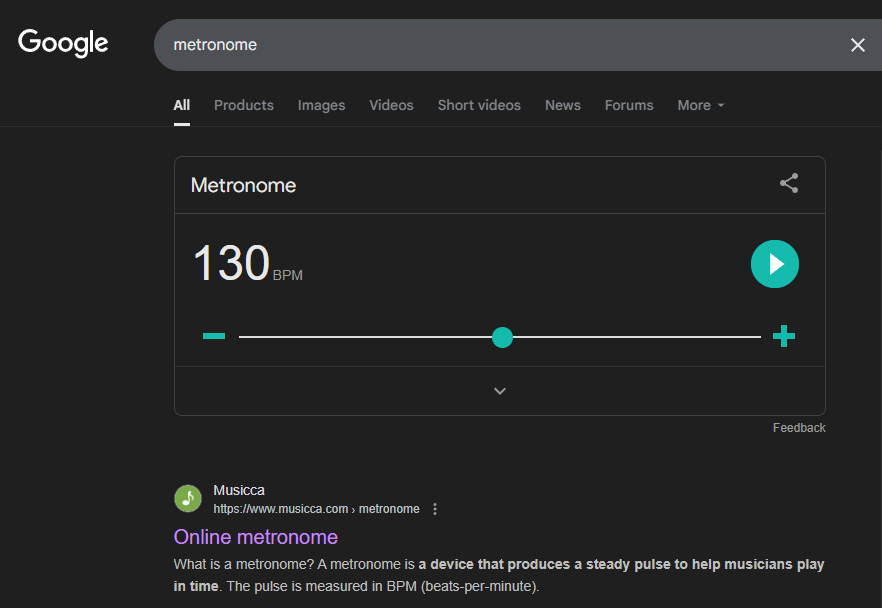Switch to the Videos tab
This screenshot has height=608, width=882.
pos(391,105)
